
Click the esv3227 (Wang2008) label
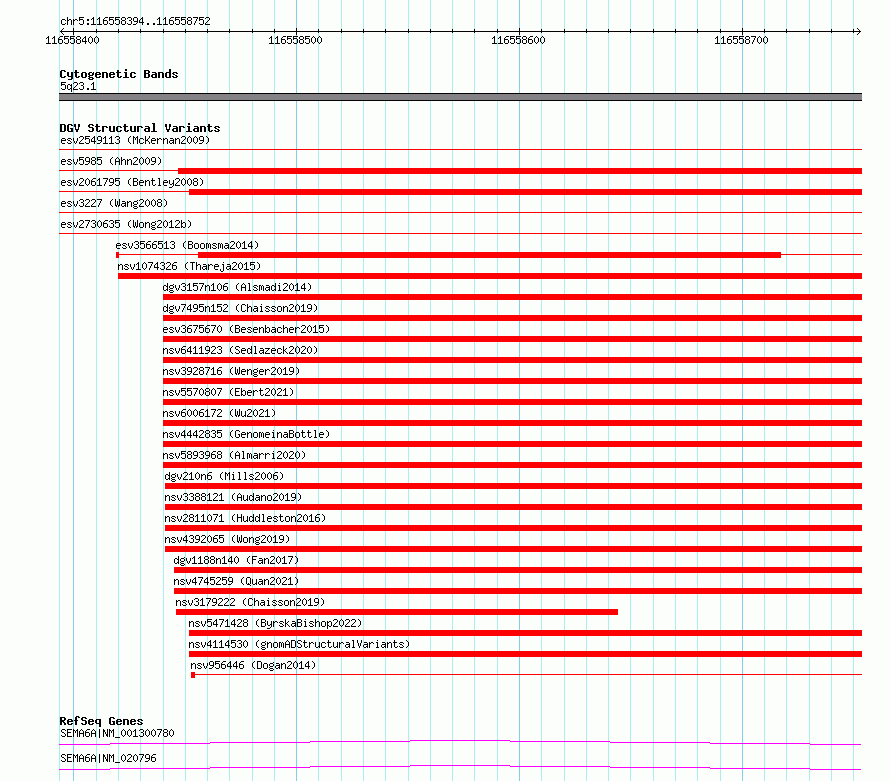coord(114,203)
